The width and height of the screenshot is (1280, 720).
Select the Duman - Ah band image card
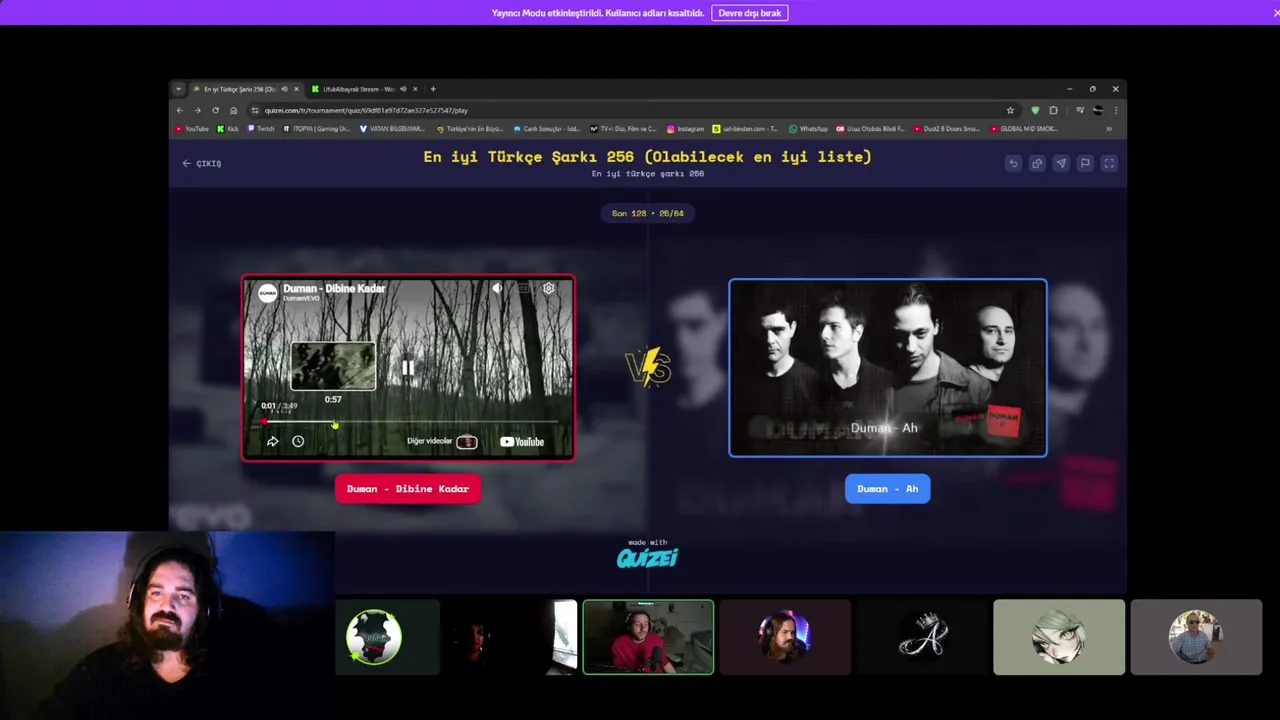coord(888,368)
